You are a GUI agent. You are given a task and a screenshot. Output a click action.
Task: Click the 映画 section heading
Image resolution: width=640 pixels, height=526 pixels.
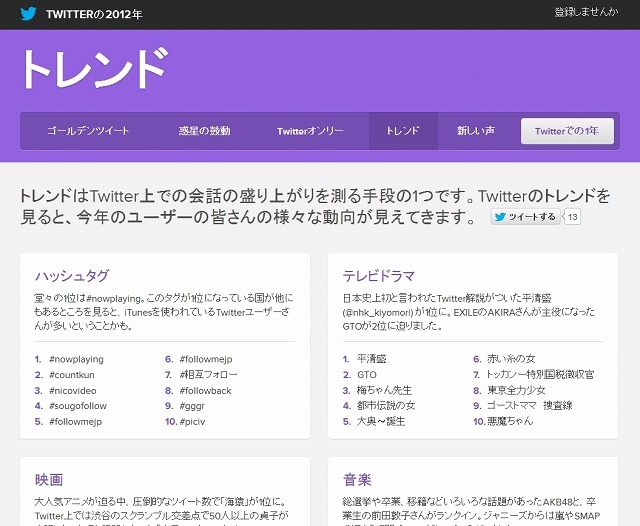[49, 479]
